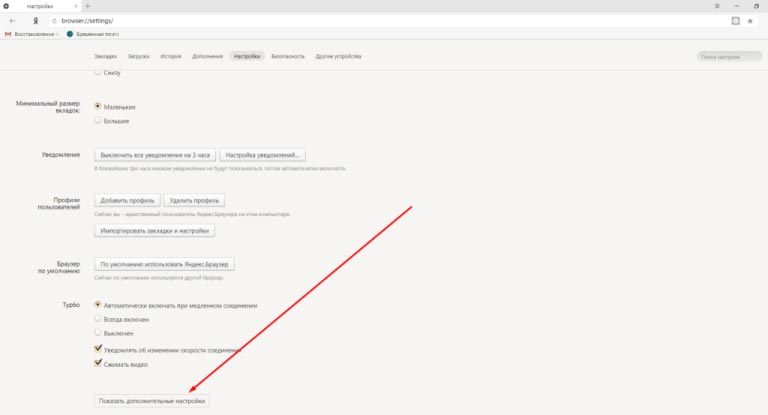Open the Gmail Восстановление bookmark
Screen dimensions: 768x415
pyautogui.click(x=31, y=34)
